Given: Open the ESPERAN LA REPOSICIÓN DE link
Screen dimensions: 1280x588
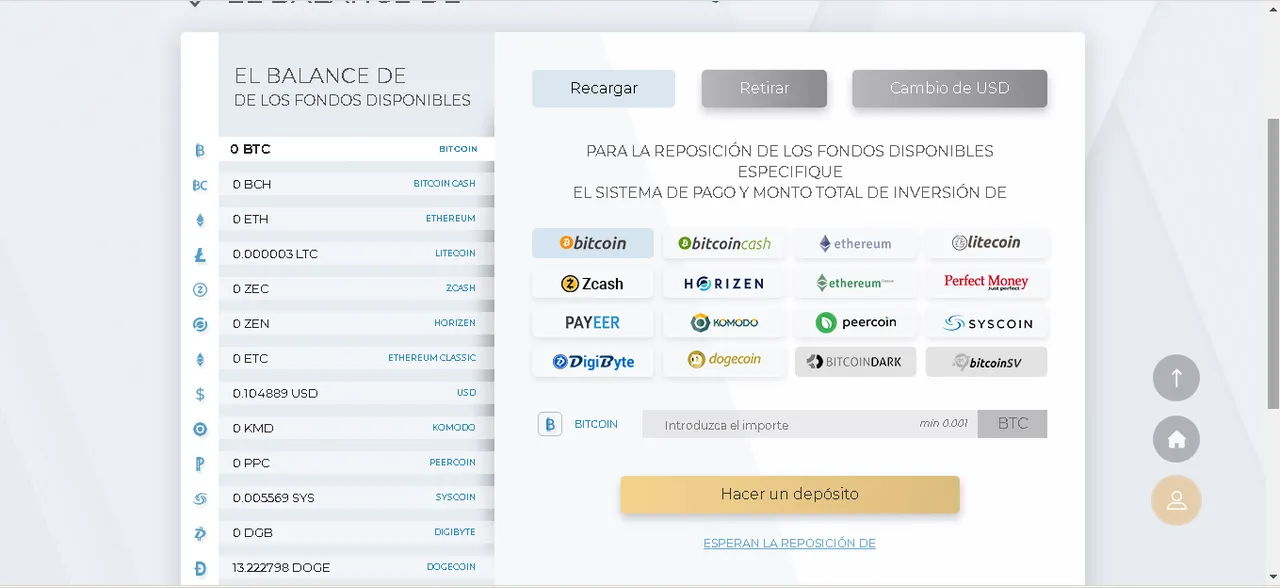Looking at the screenshot, I should [x=789, y=543].
